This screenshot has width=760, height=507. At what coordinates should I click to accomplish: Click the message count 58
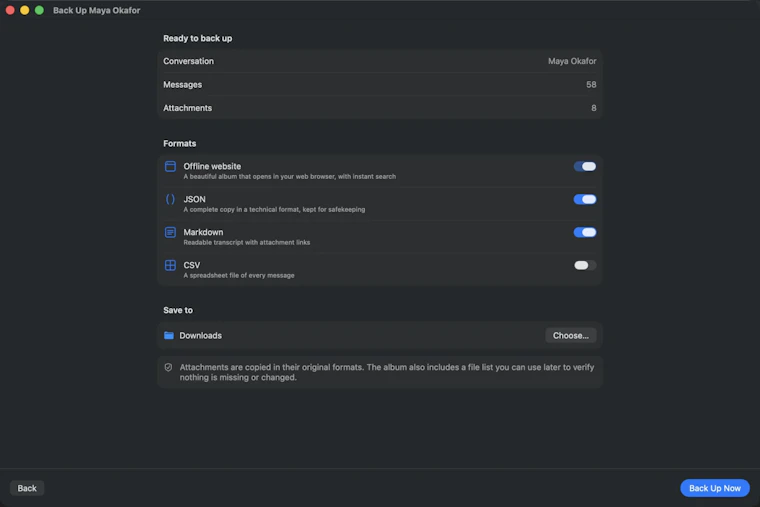(591, 84)
